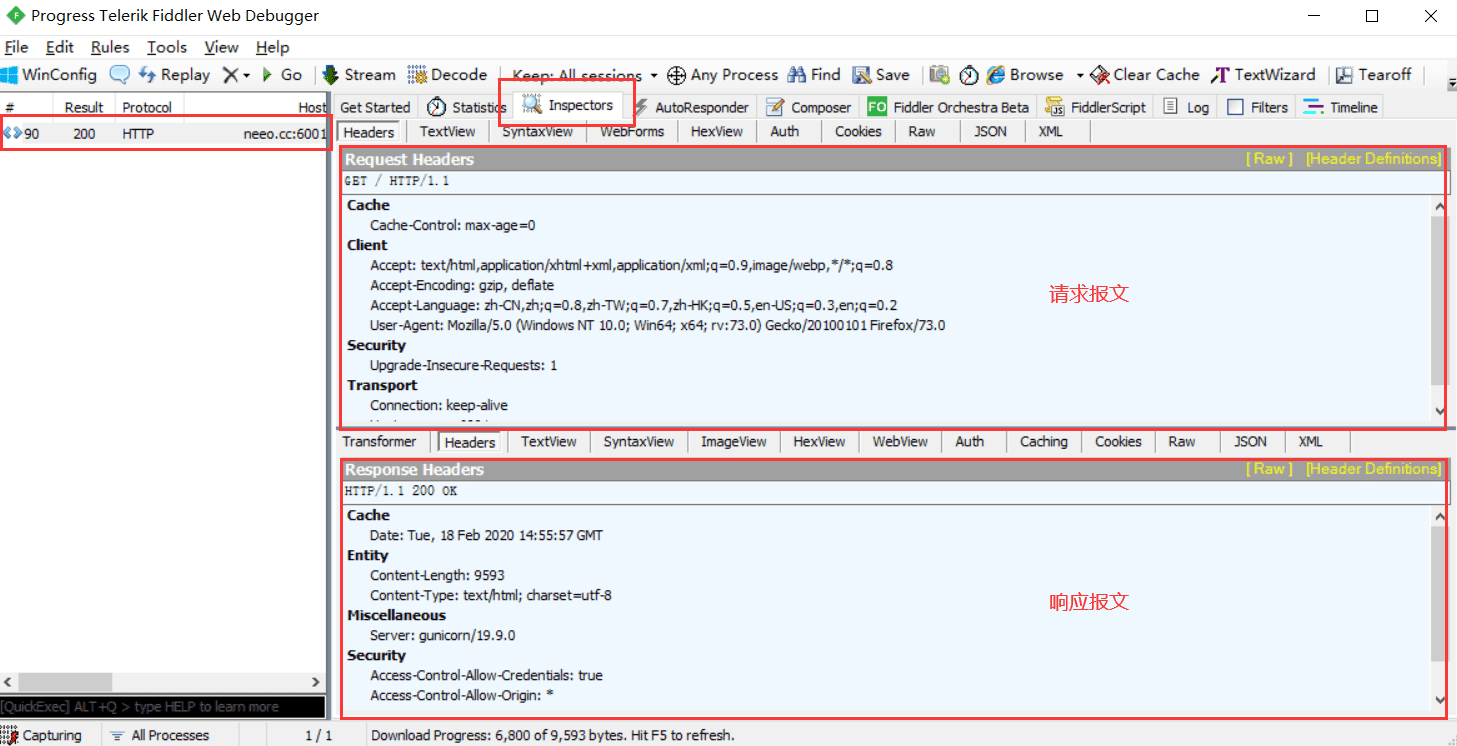Viewport: 1457px width, 746px height.
Task: Open the File menu
Action: point(16,47)
